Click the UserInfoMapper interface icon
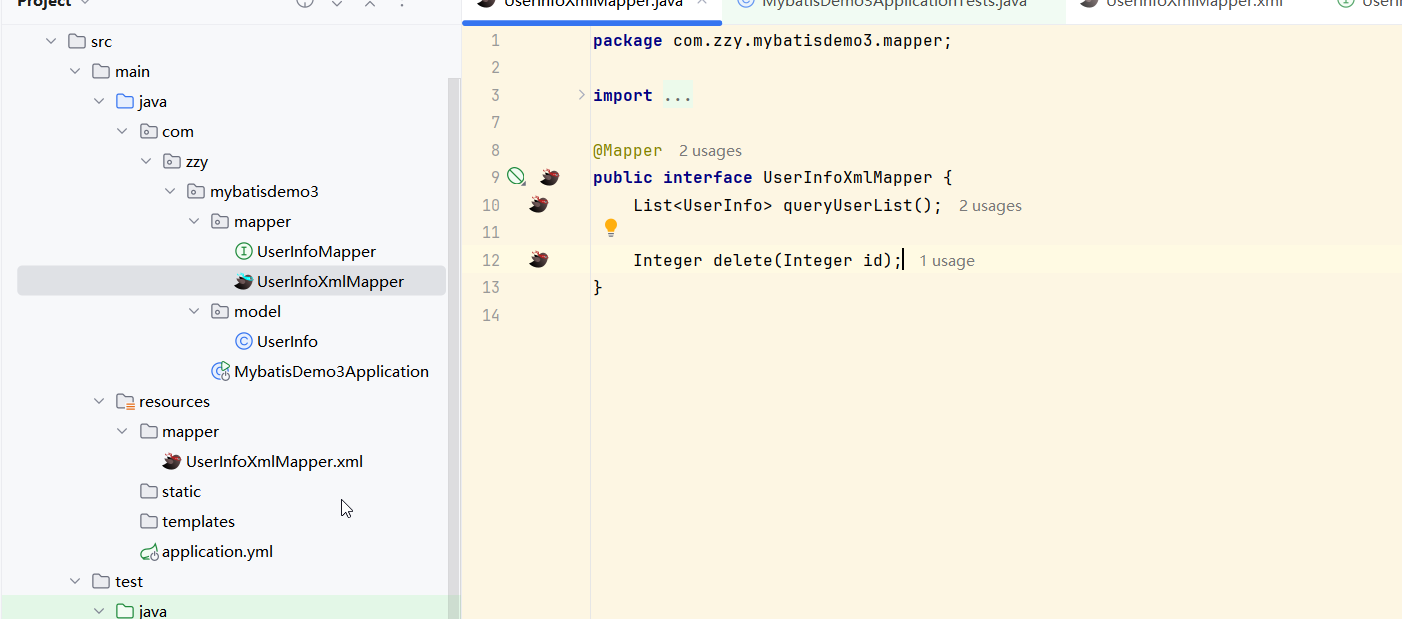Viewport: 1402px width, 619px height. (x=243, y=251)
